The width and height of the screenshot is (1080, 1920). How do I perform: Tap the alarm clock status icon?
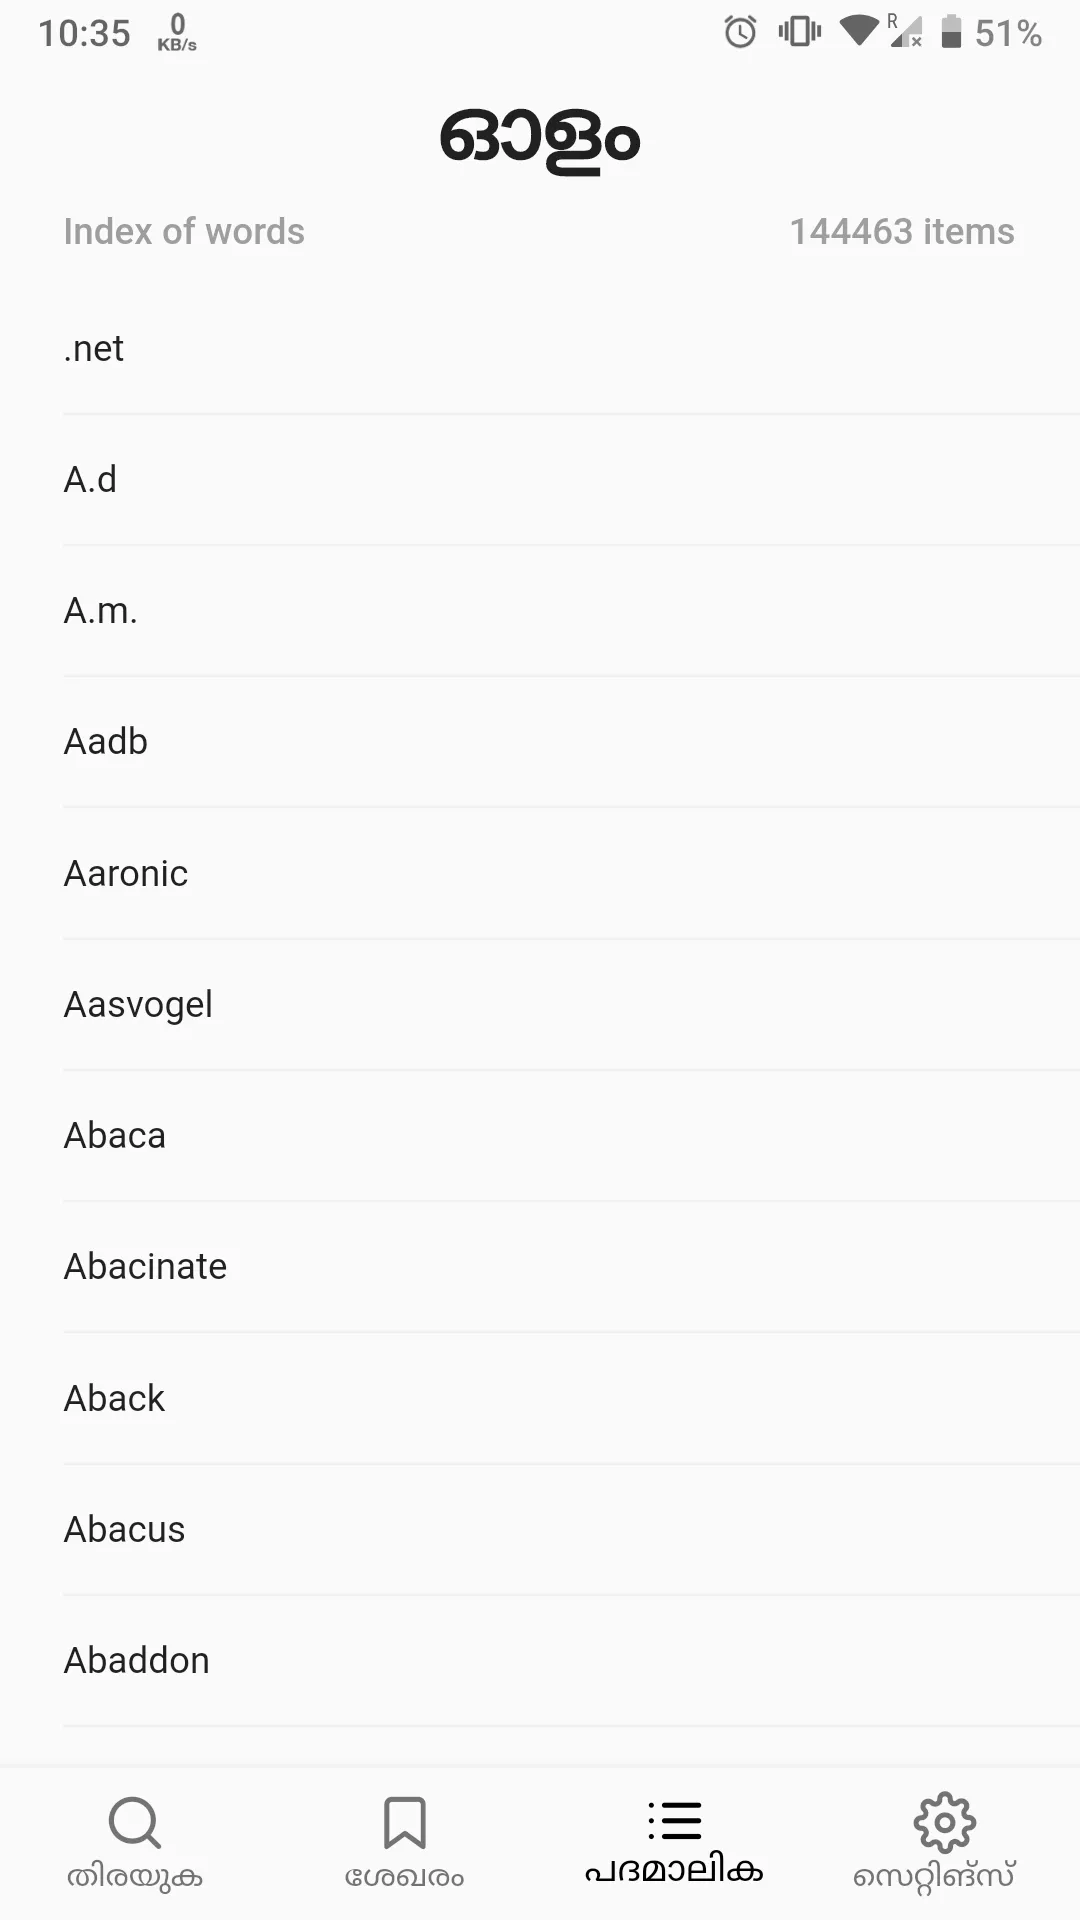pos(740,32)
